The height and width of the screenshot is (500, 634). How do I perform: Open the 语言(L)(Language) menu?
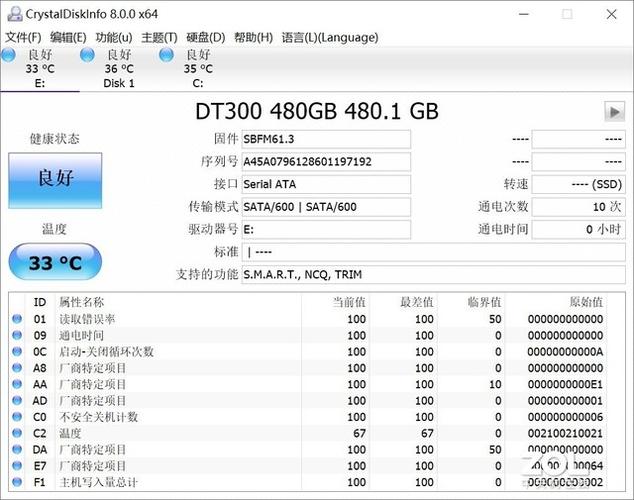click(x=330, y=37)
